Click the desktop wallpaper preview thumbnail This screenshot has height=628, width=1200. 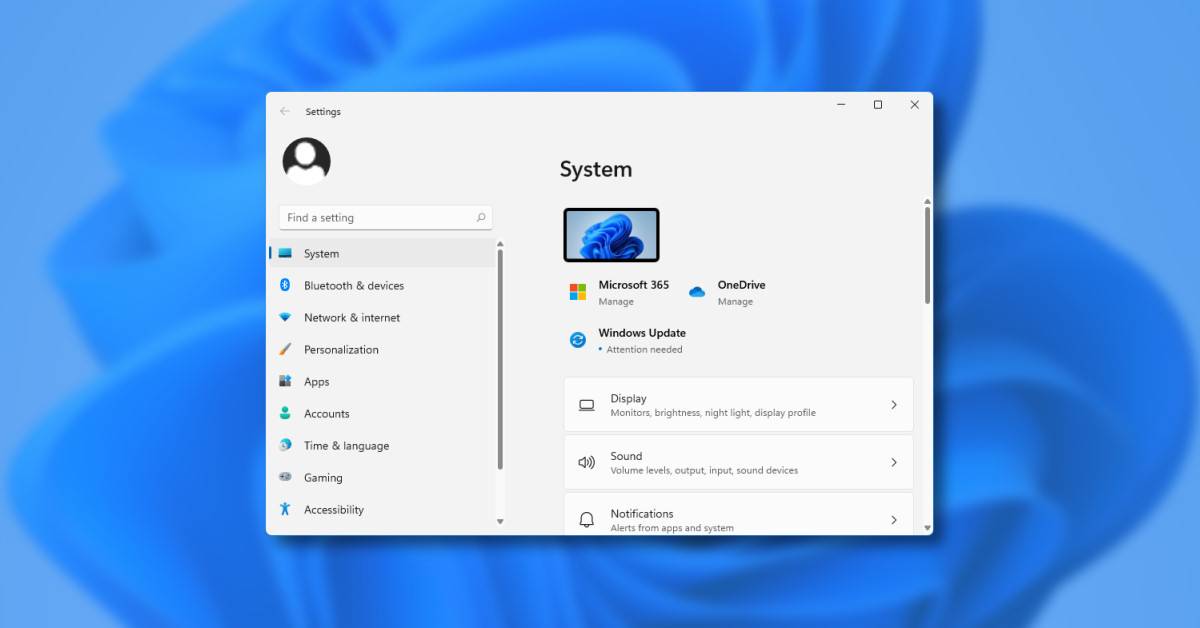pos(611,235)
